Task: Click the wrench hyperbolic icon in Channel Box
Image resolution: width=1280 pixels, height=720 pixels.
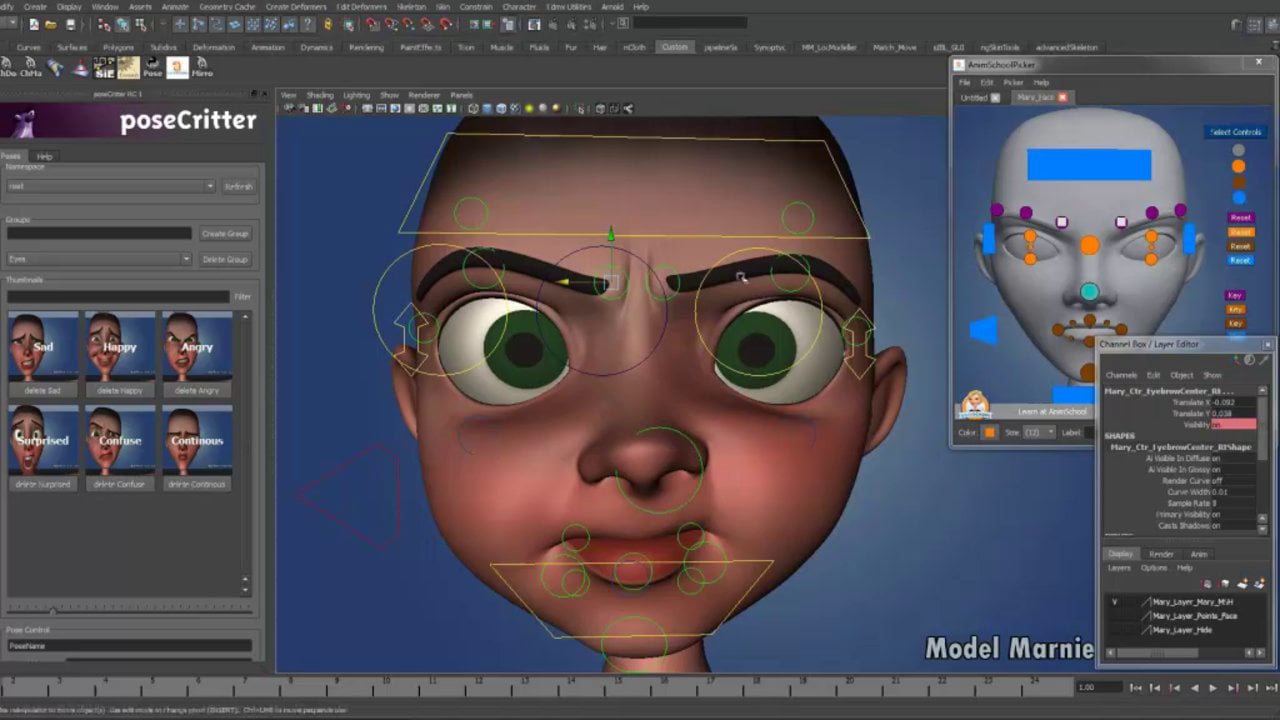Action: [x=1262, y=360]
